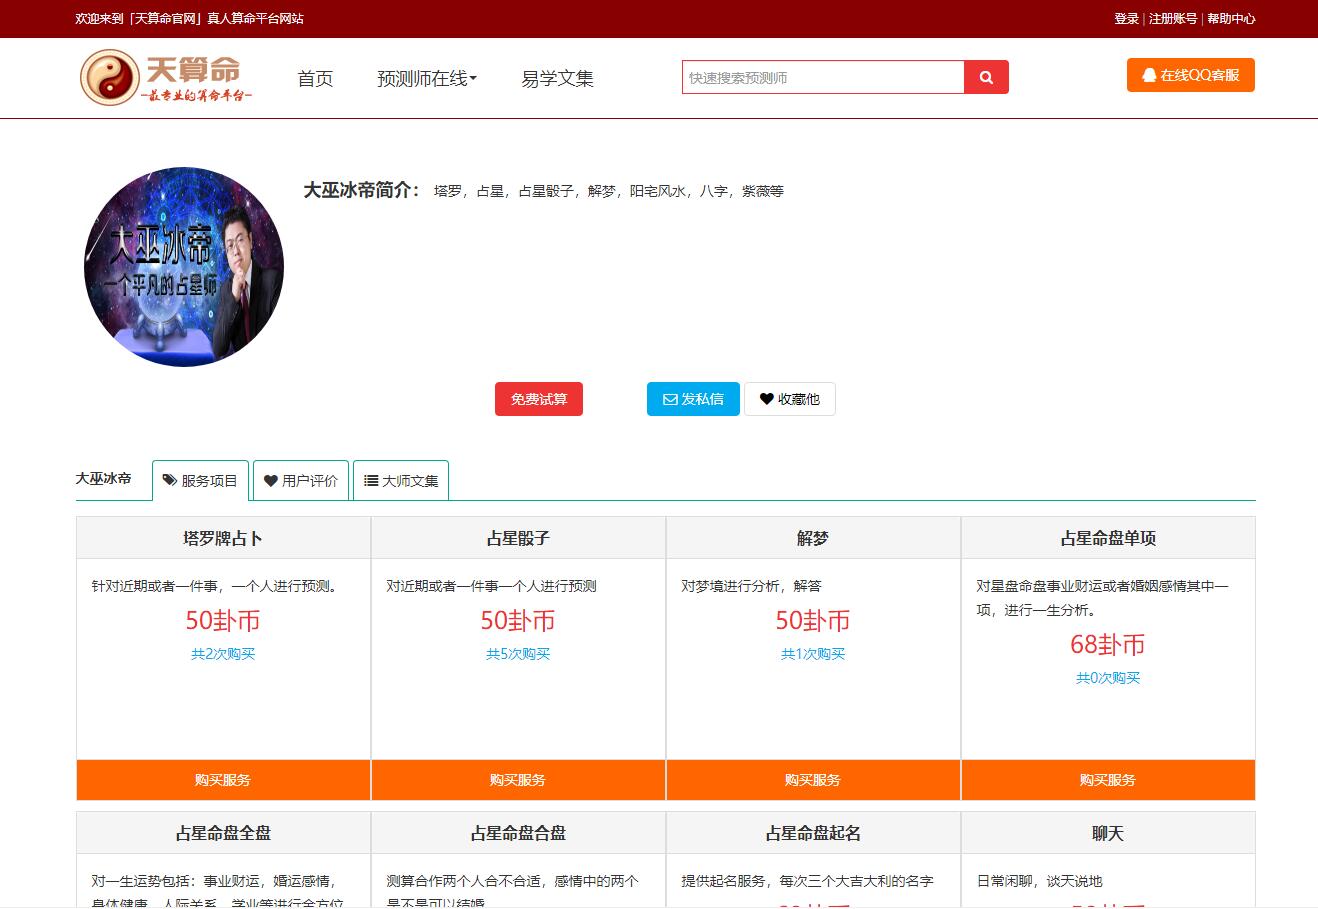The width and height of the screenshot is (1318, 909).
Task: Click the 占星命盘起名 card heading
Action: pos(813,833)
